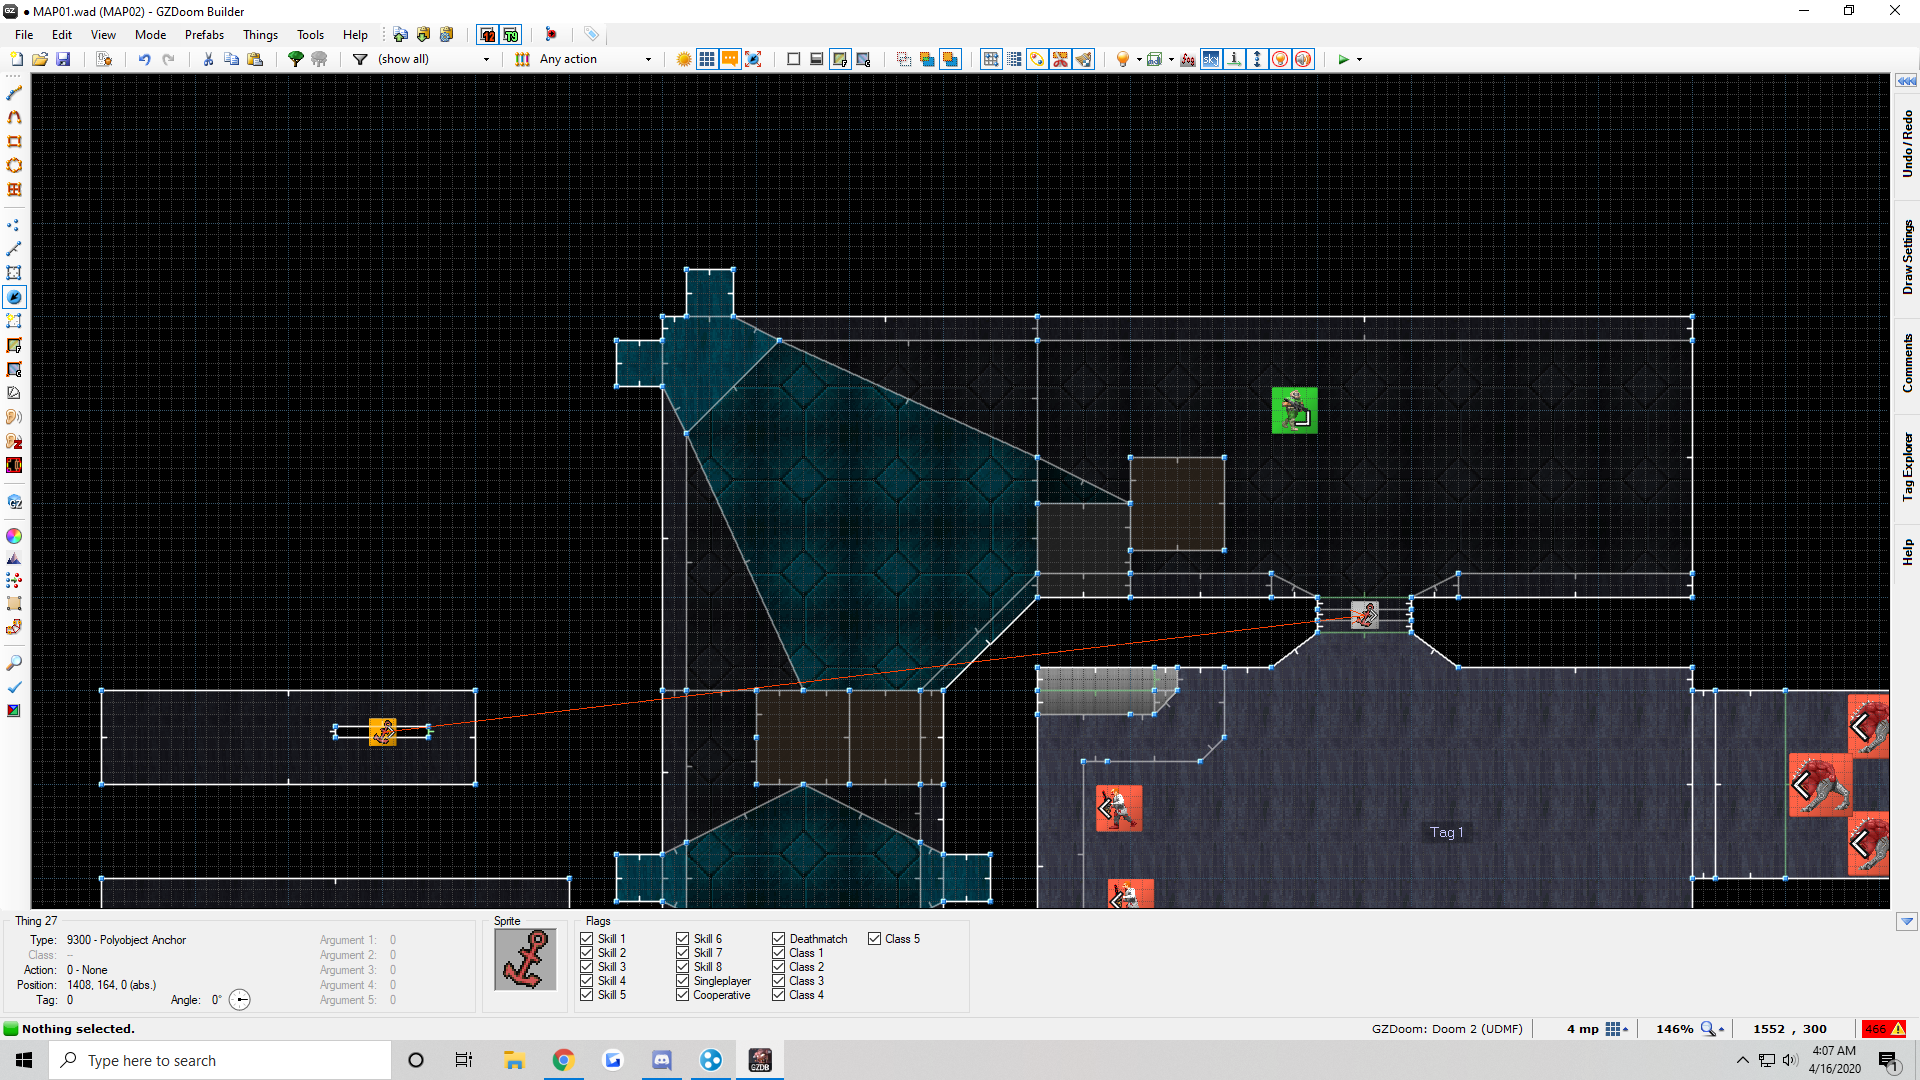Screen dimensions: 1920x1080
Task: Toggle the Skill 6 checkbox
Action: click(x=683, y=939)
